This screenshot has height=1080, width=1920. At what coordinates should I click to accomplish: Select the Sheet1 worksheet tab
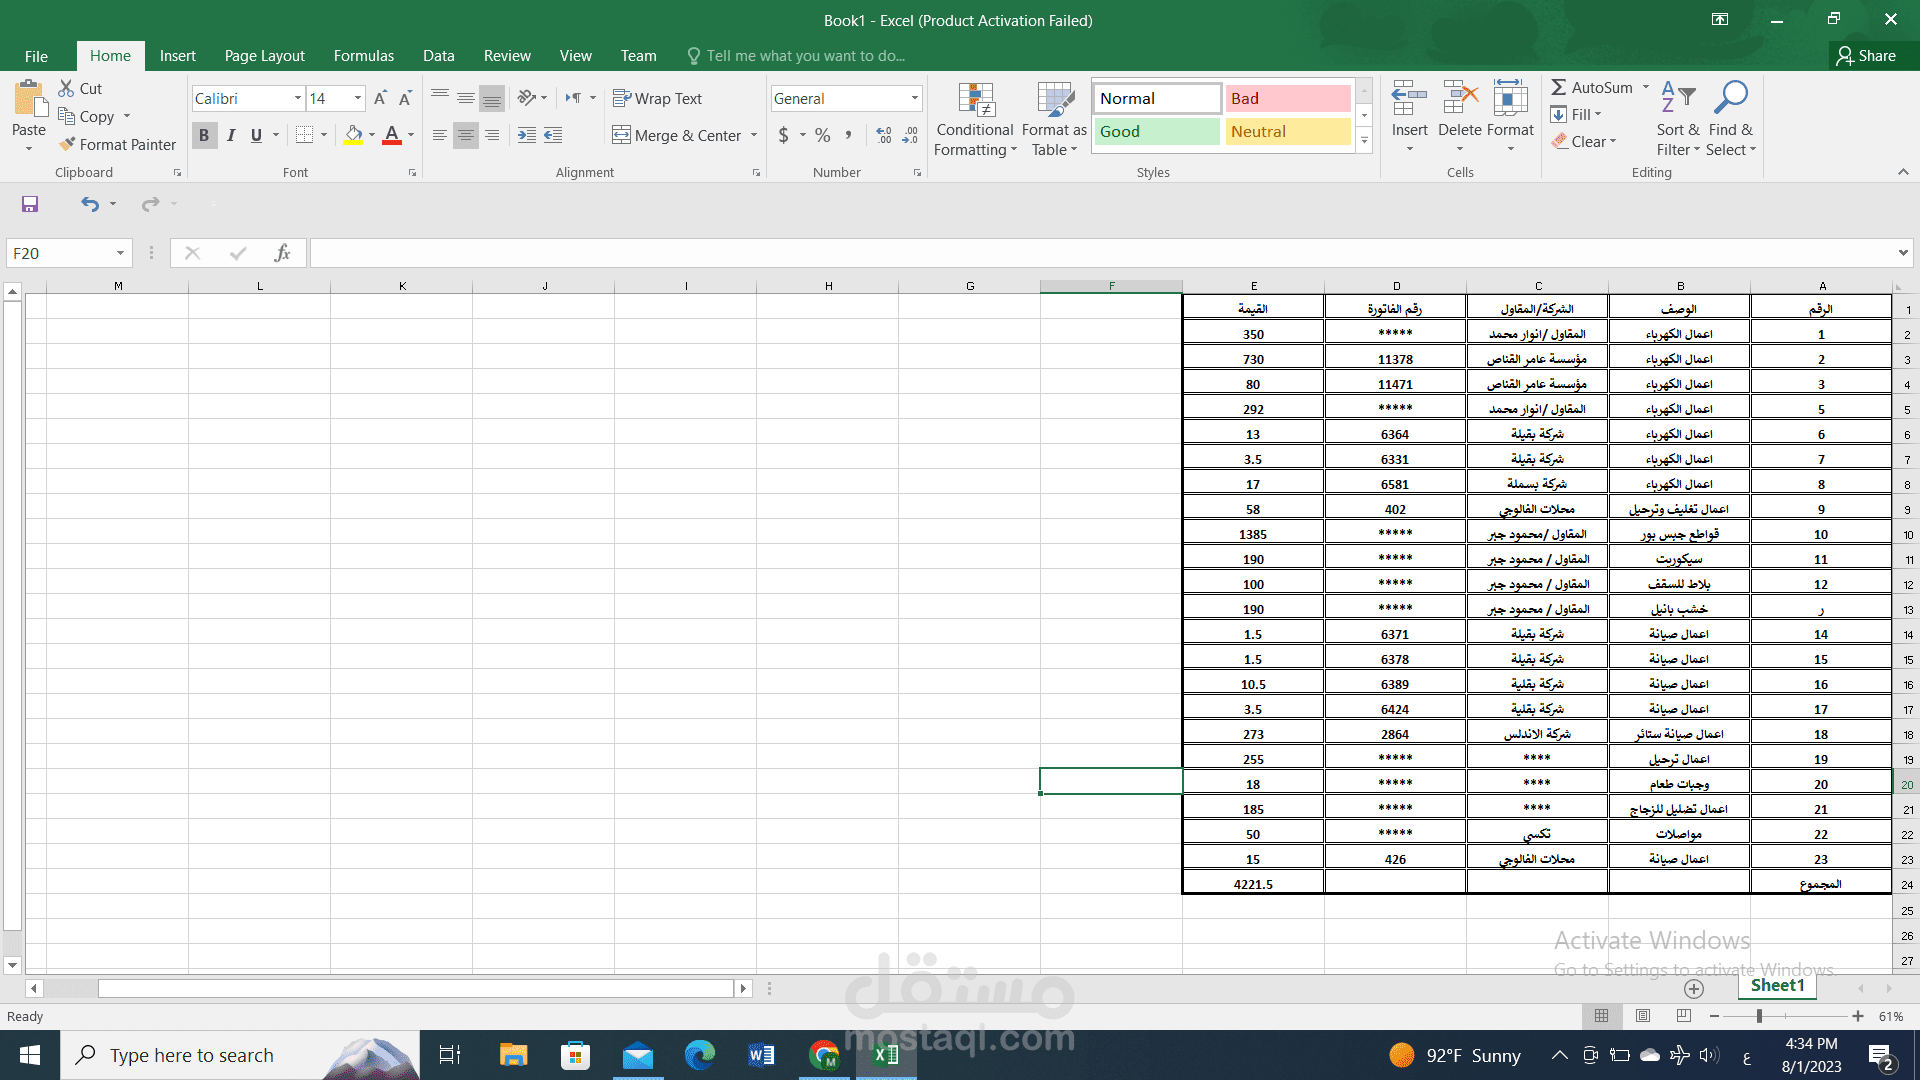pyautogui.click(x=1777, y=986)
